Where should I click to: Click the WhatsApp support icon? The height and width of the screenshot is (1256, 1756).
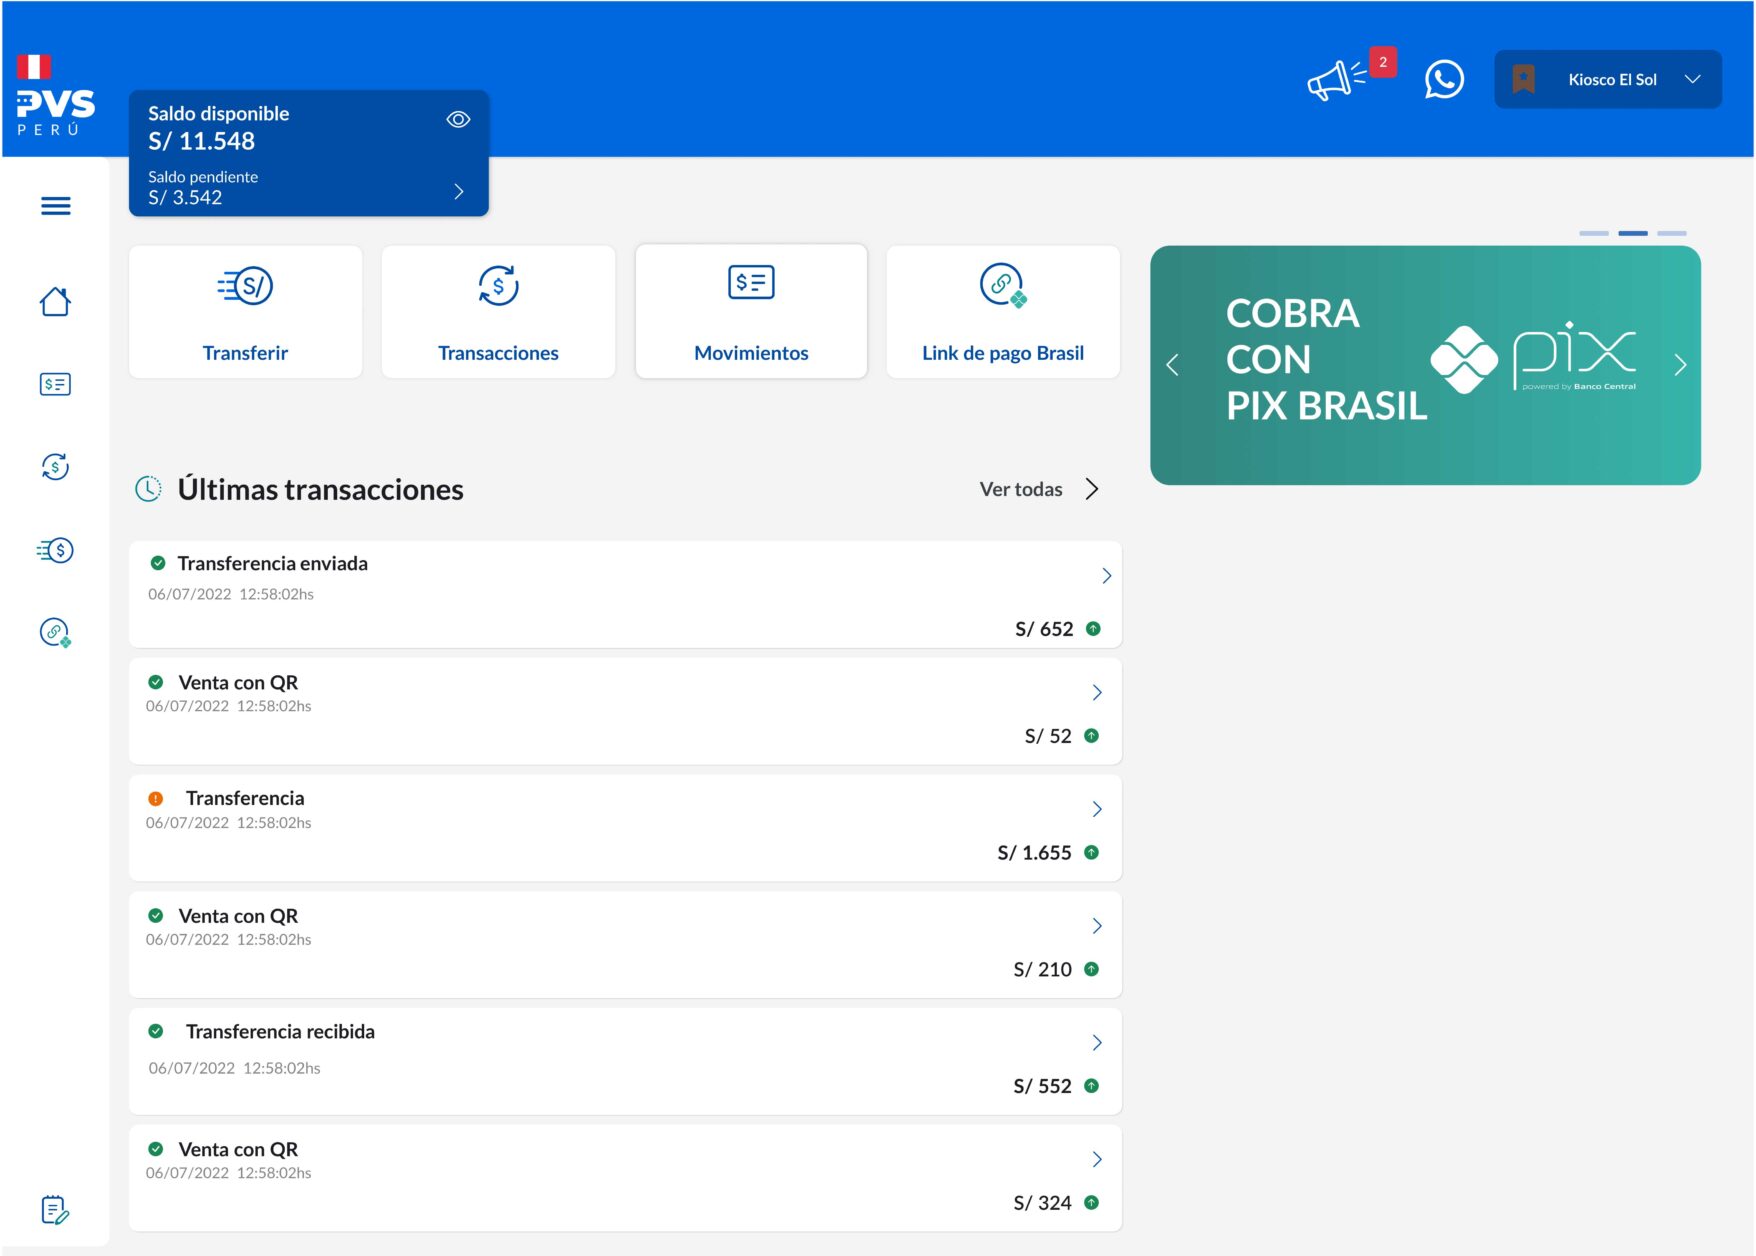tap(1443, 80)
